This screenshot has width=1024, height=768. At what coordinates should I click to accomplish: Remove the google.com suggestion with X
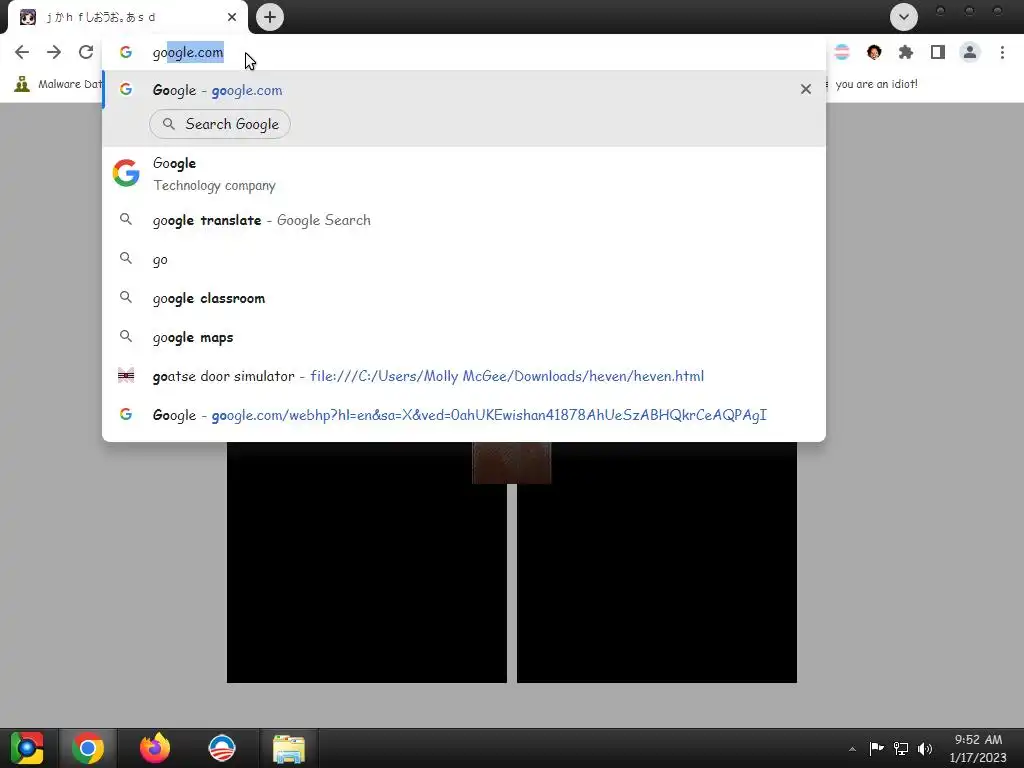(x=806, y=89)
